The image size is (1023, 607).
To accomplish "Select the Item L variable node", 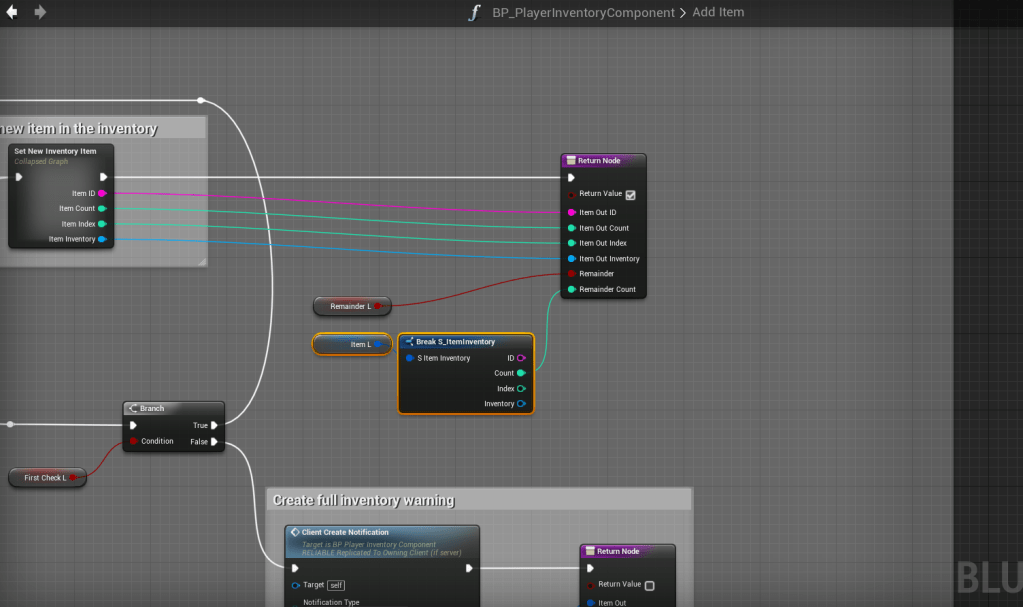I will pyautogui.click(x=352, y=344).
